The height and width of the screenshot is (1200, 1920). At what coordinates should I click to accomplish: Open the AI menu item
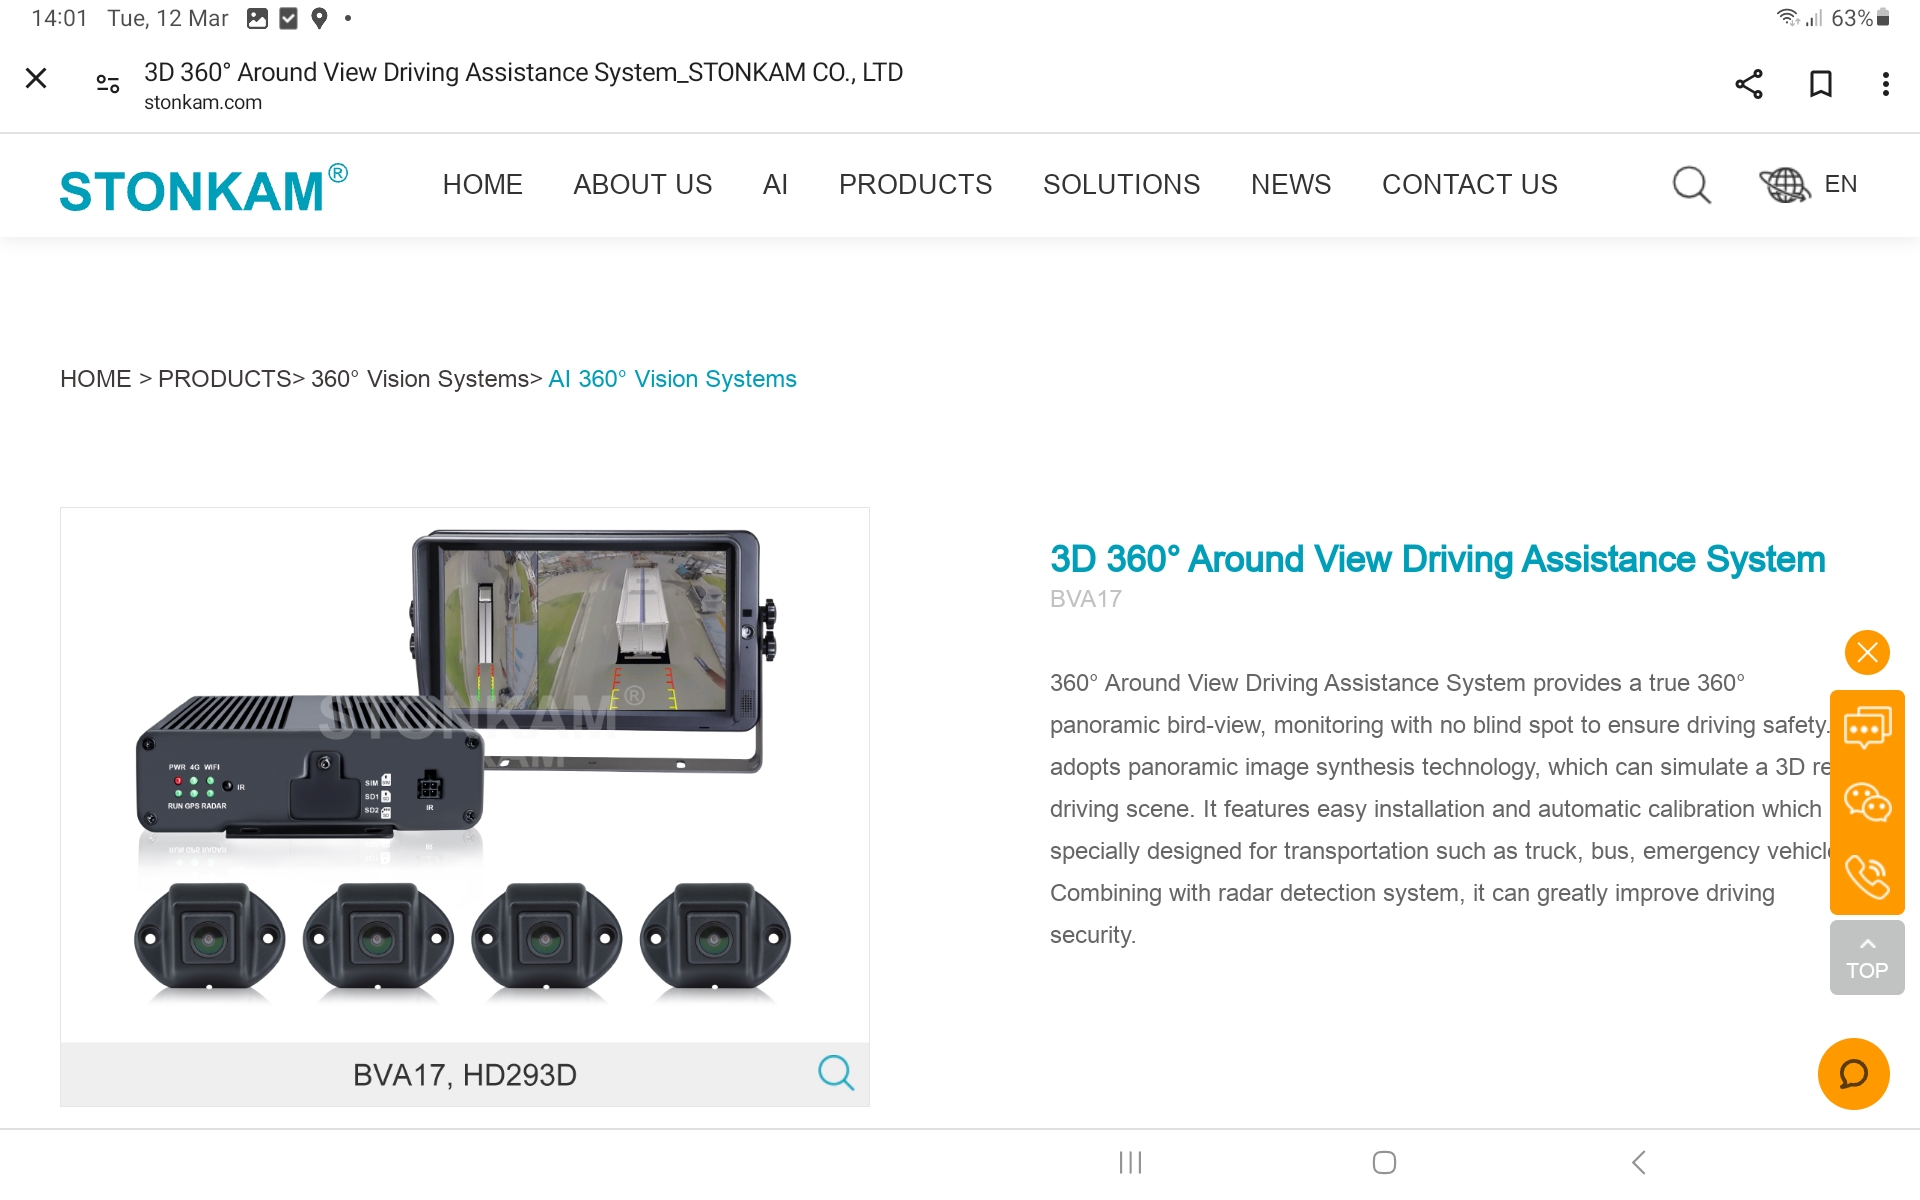pos(776,185)
